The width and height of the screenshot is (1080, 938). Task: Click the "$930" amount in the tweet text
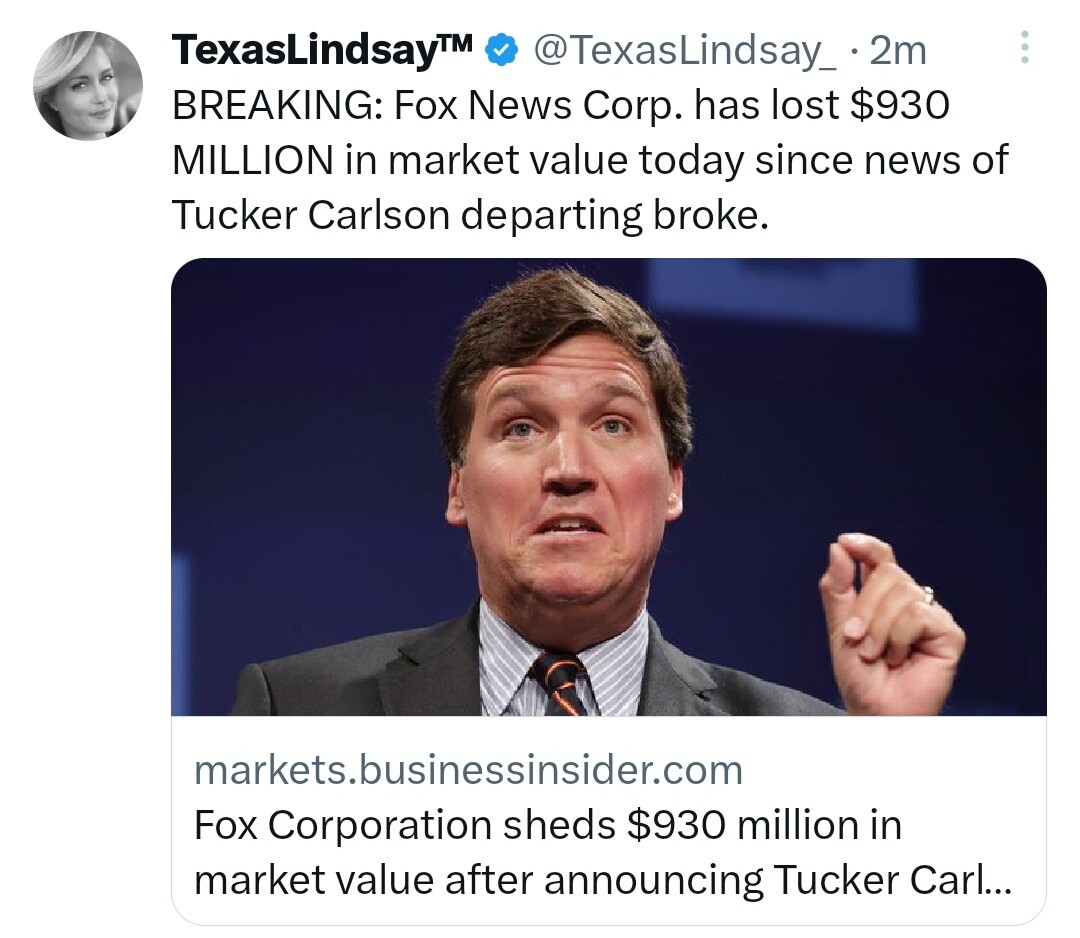(x=897, y=106)
